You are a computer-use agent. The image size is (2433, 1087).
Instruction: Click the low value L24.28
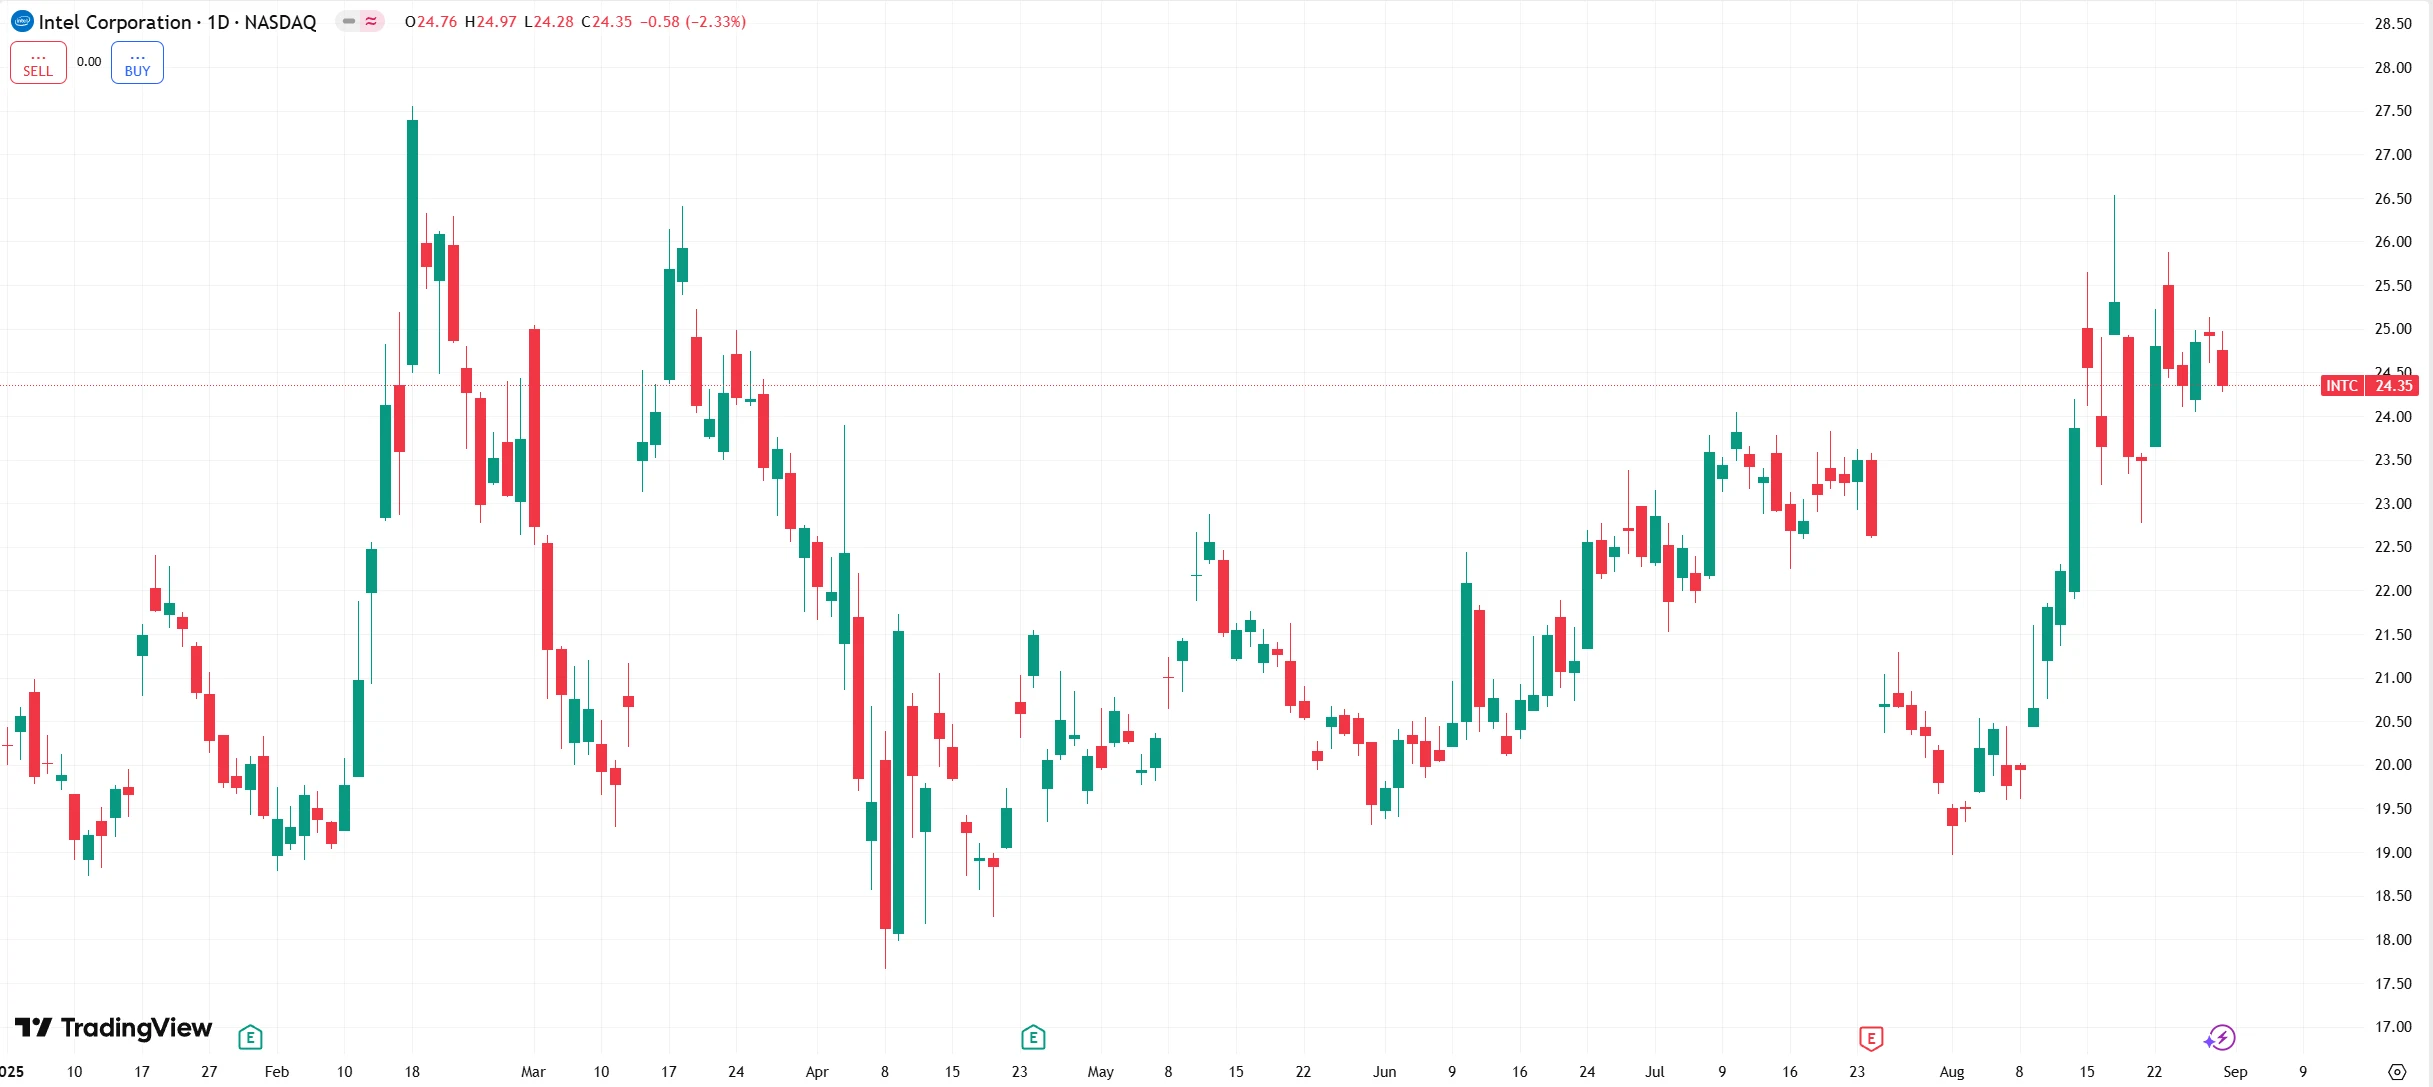pos(549,22)
